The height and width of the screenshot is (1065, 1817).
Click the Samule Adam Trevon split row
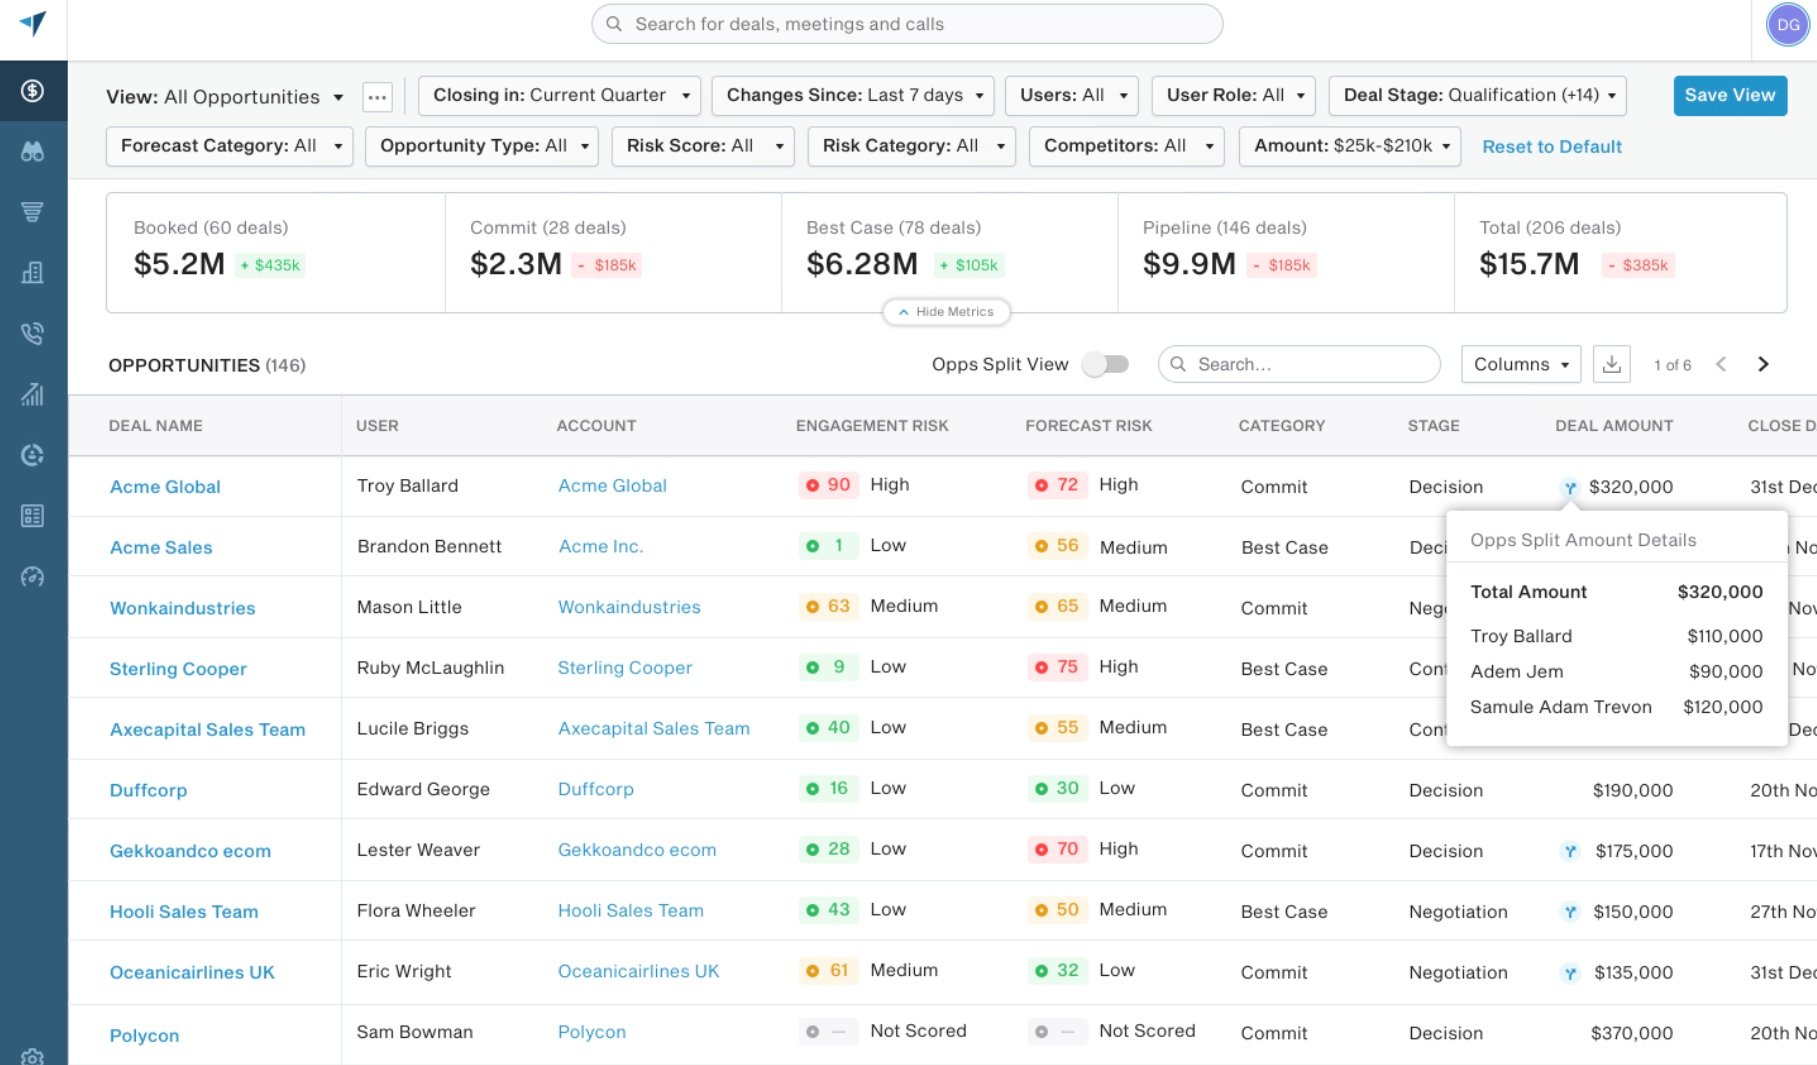[x=1616, y=707]
